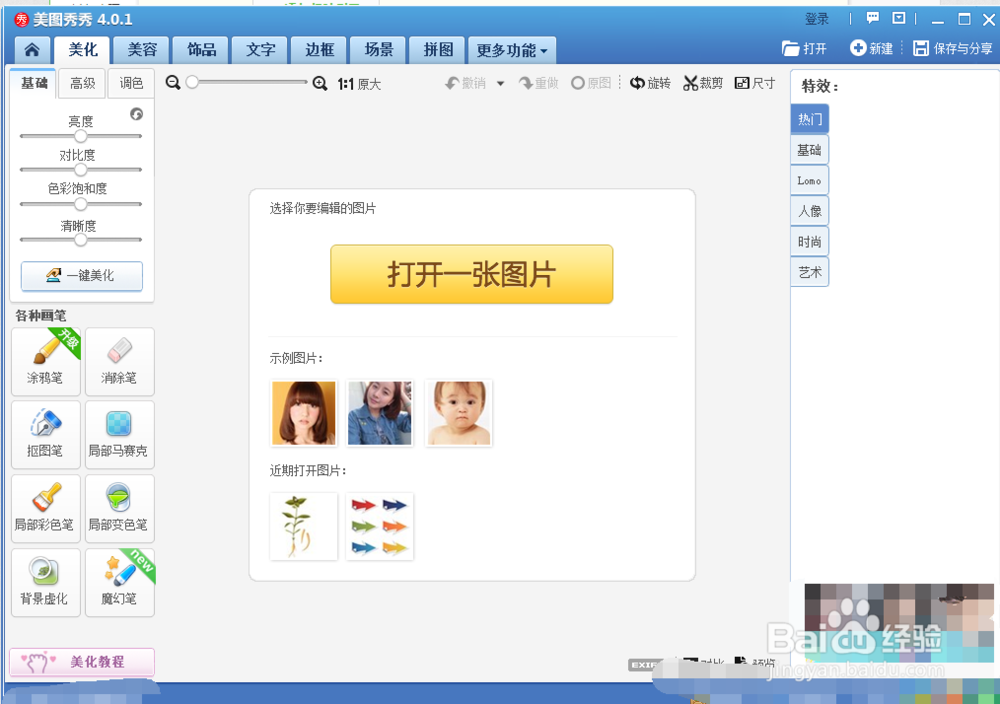
Task: Select 热门 effects category
Action: [x=809, y=119]
